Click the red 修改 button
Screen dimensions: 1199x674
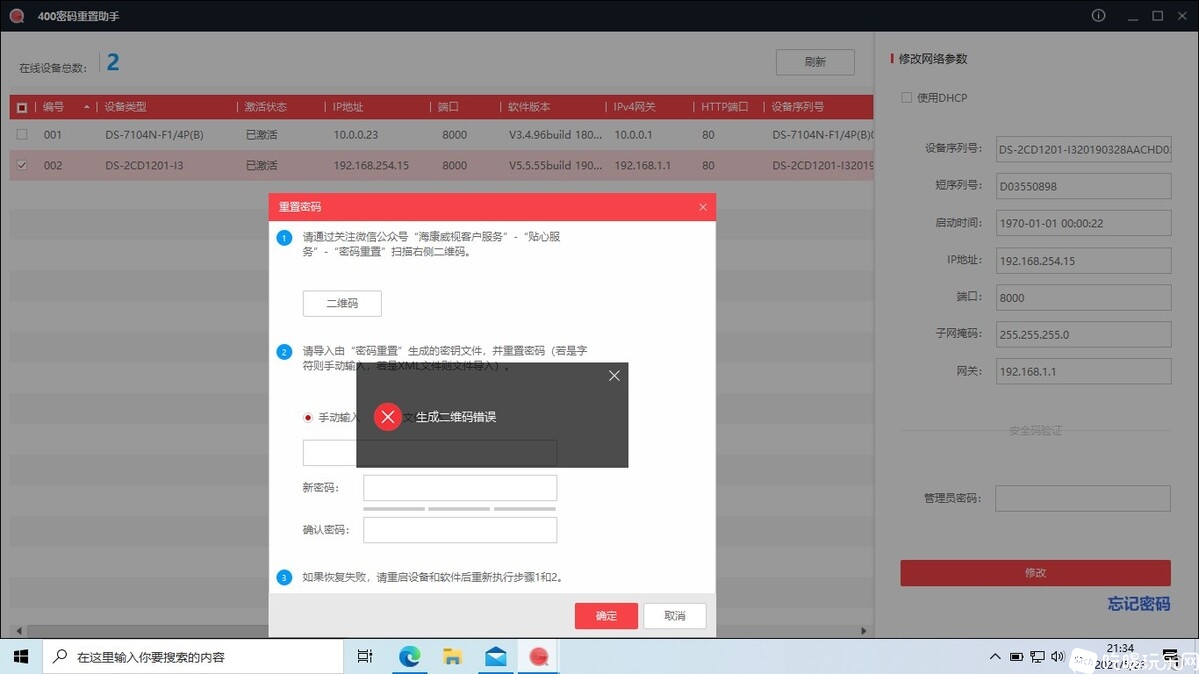click(x=1035, y=573)
